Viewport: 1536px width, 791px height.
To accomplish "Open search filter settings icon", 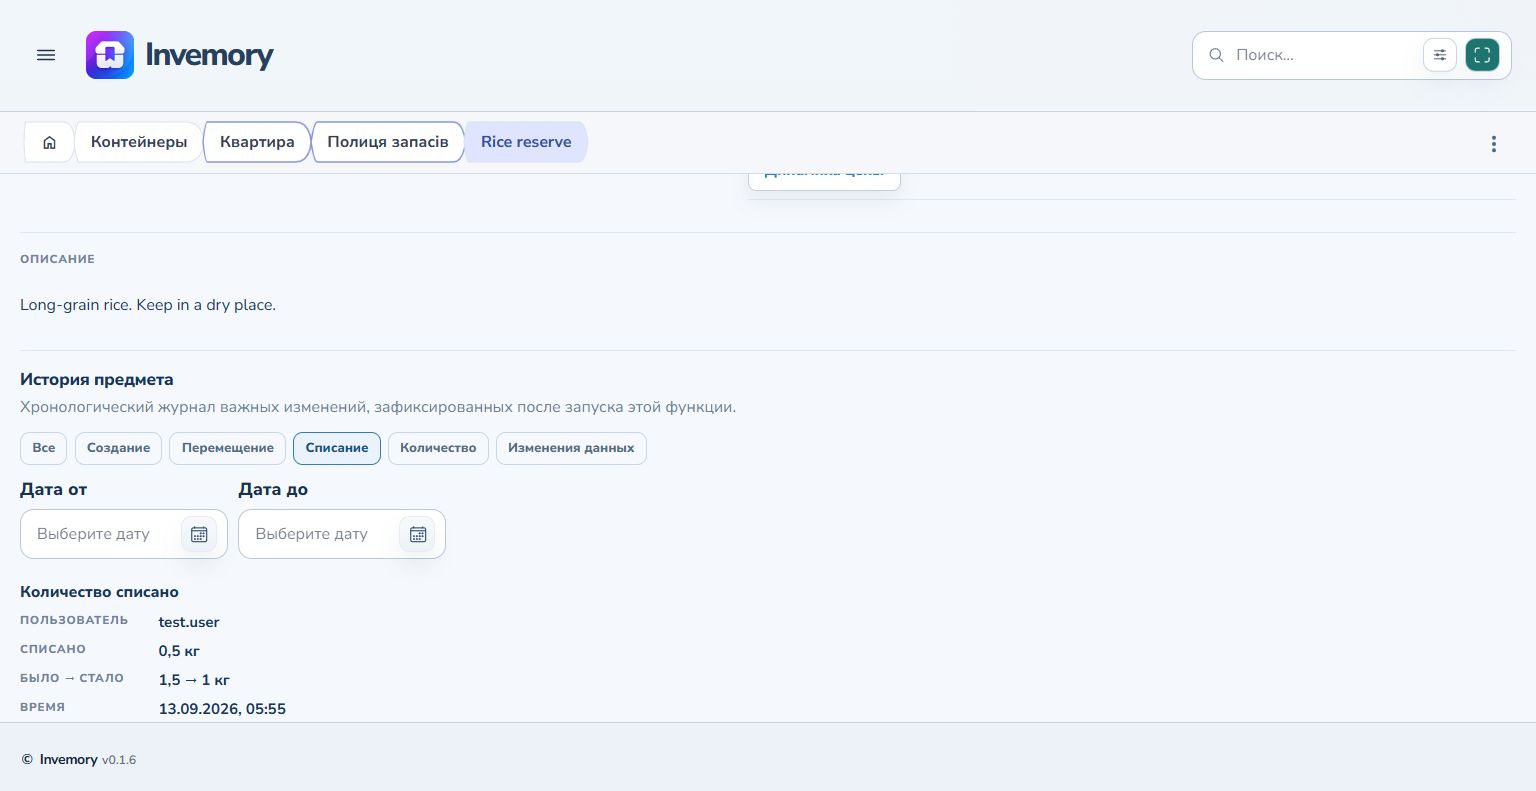I will tap(1440, 55).
